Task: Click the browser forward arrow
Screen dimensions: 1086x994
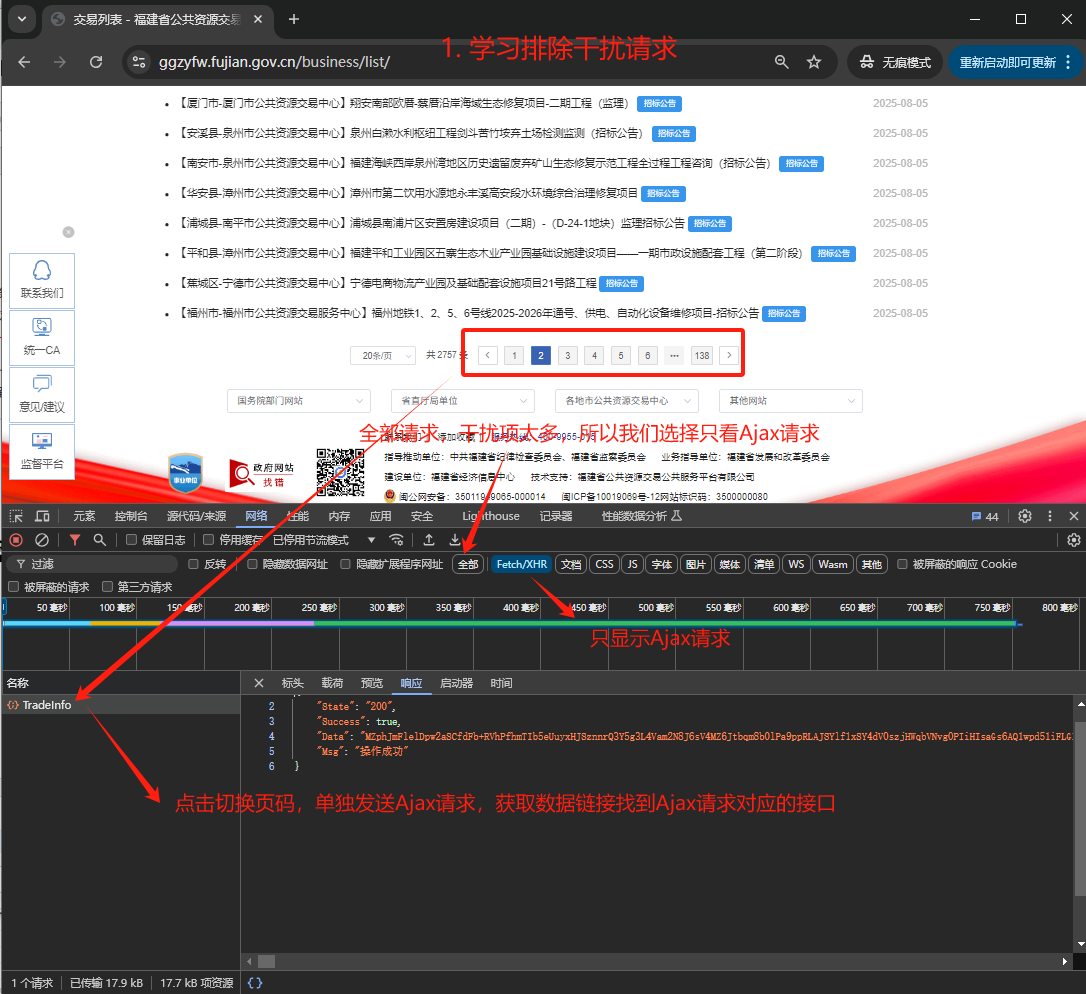Action: point(60,62)
